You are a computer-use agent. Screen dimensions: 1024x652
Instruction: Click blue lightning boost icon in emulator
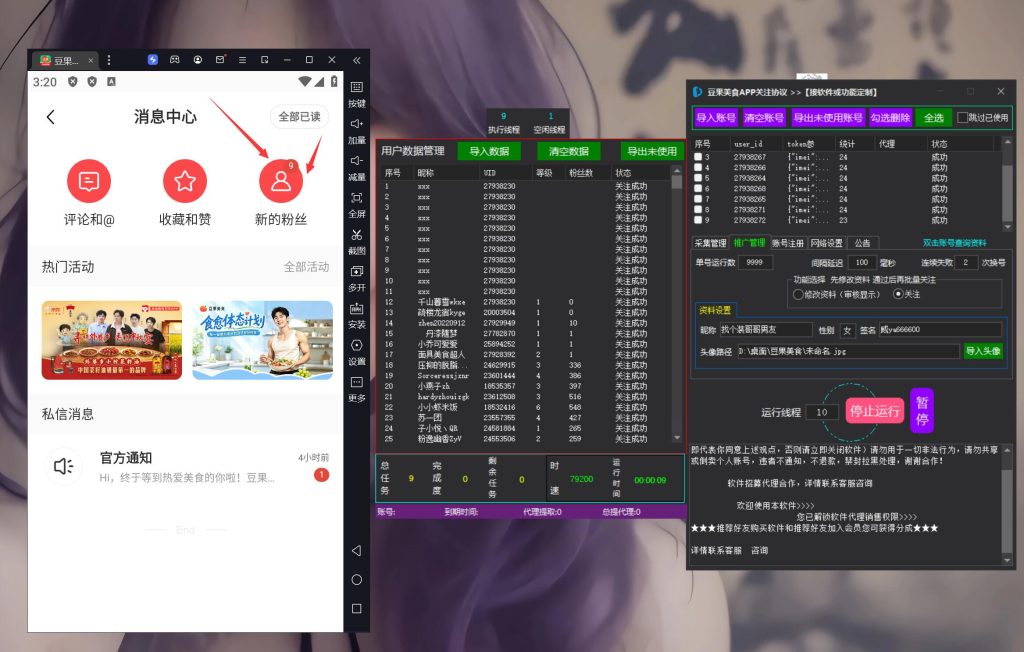(153, 59)
